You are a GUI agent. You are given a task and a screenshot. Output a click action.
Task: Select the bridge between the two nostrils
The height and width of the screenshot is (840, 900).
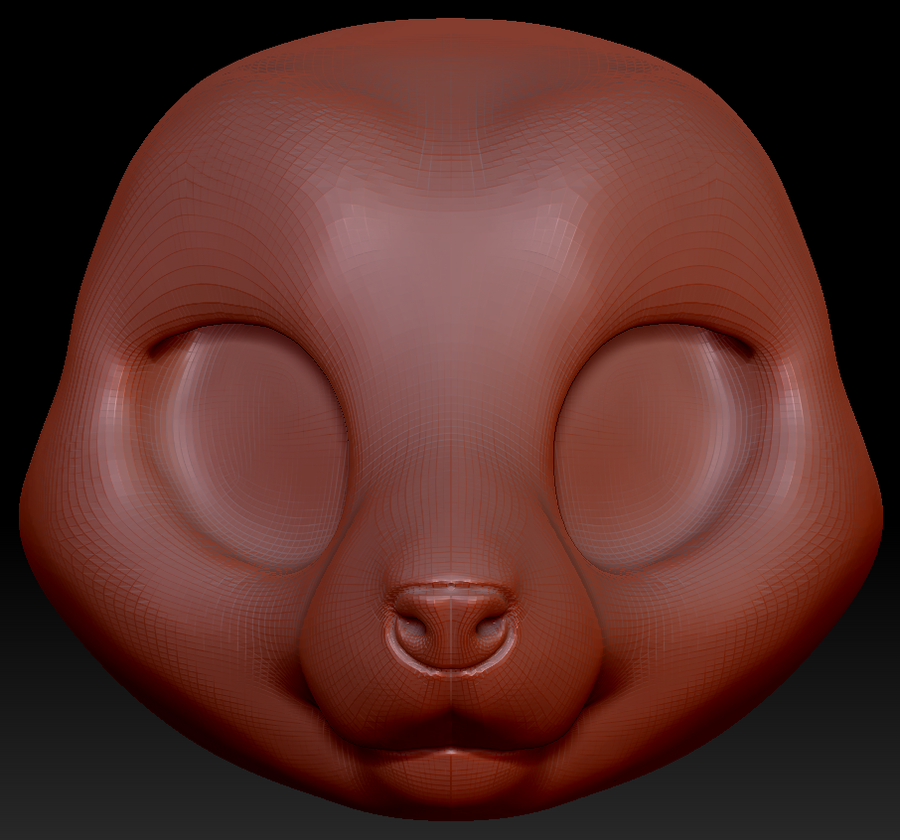pos(451,635)
